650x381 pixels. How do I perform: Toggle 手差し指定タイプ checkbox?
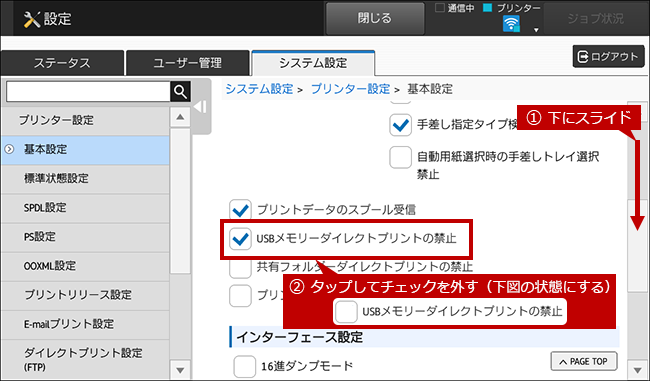[x=400, y=125]
